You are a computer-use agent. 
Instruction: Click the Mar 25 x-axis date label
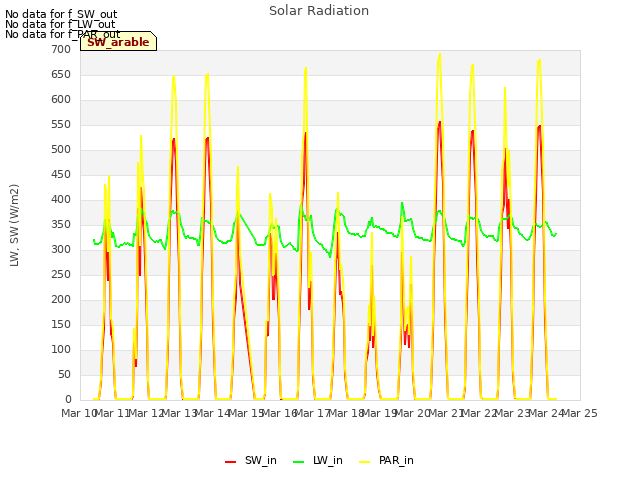coord(580,413)
